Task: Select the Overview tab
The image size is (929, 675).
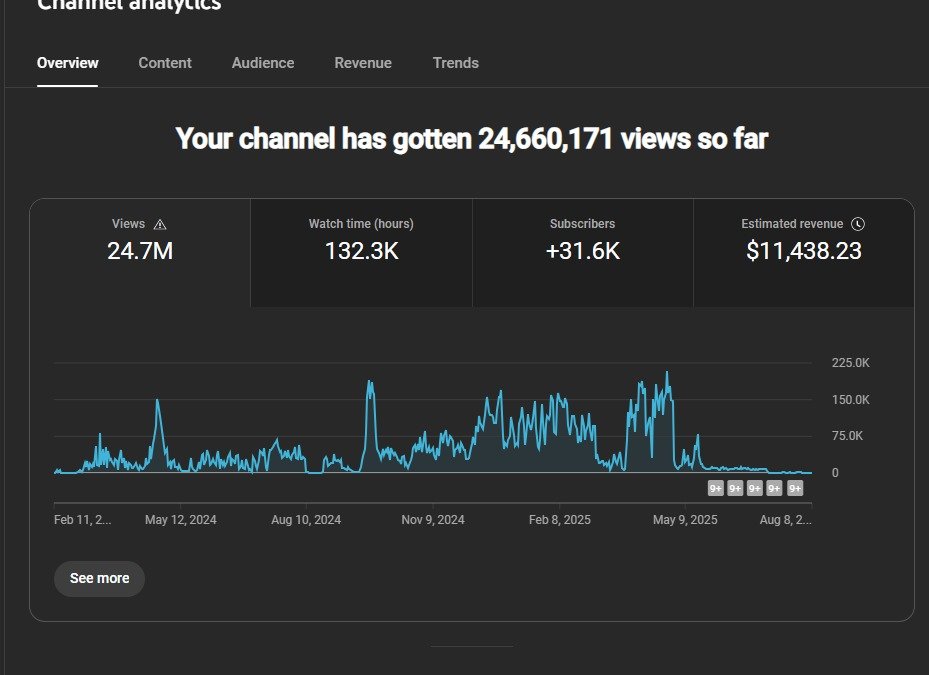Action: coord(68,63)
